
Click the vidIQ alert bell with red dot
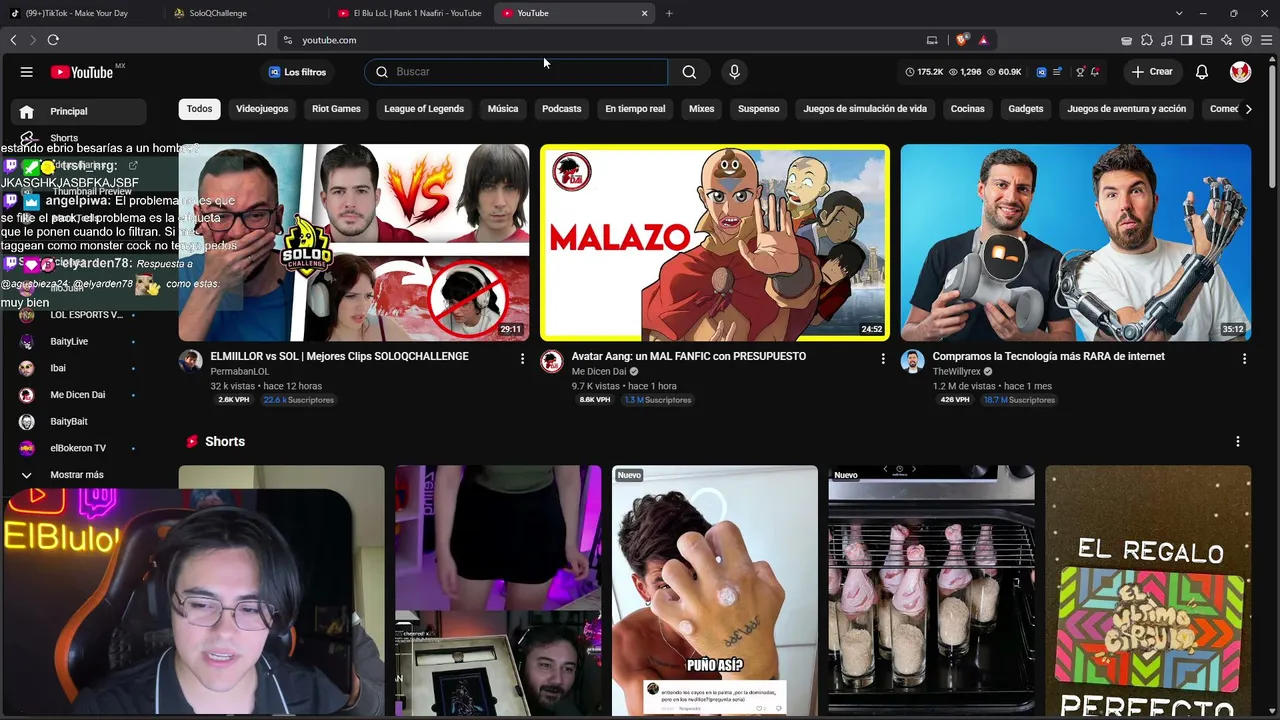point(1095,72)
